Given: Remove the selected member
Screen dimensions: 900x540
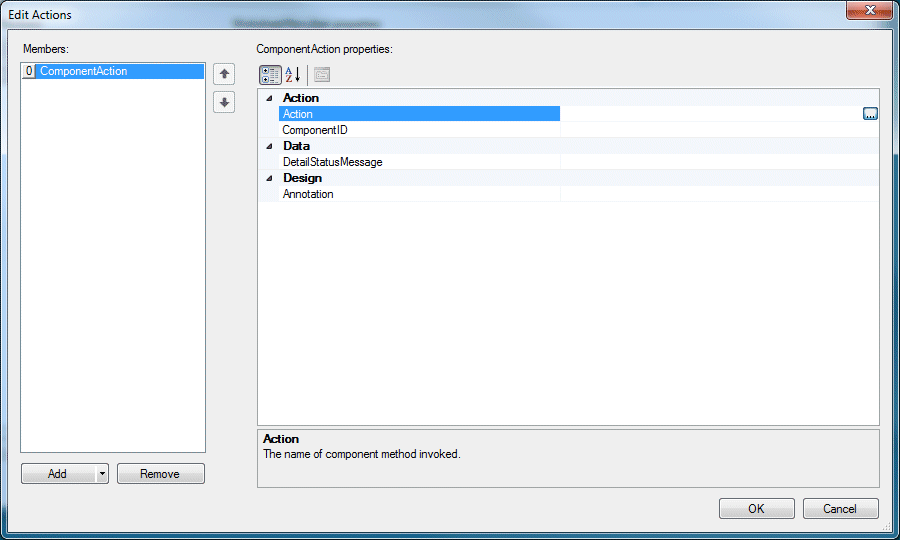Looking at the screenshot, I should pos(161,474).
